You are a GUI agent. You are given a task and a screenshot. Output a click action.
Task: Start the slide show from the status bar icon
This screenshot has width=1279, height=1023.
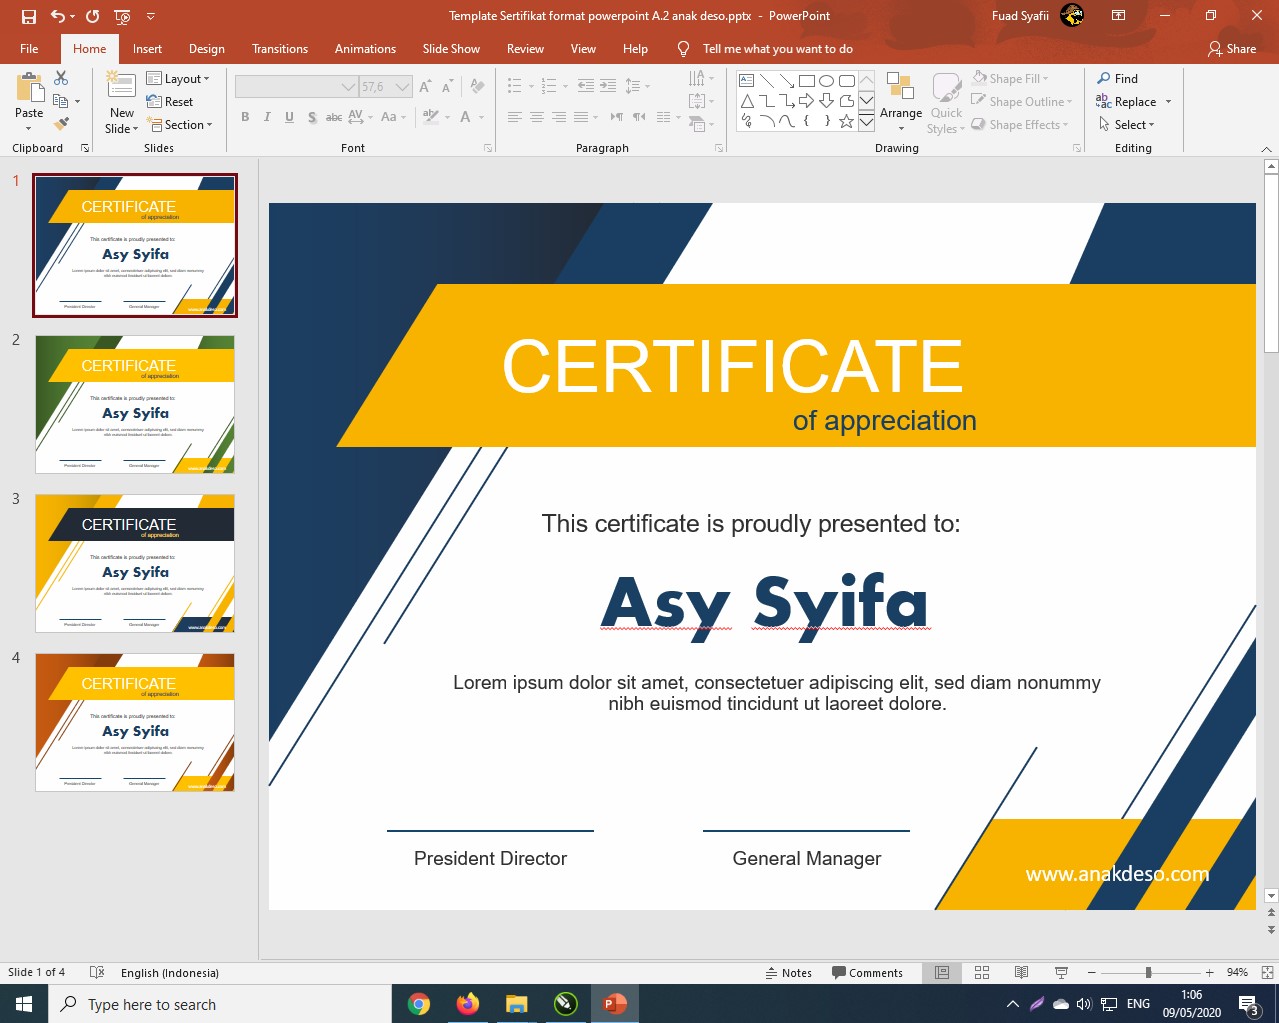1061,972
